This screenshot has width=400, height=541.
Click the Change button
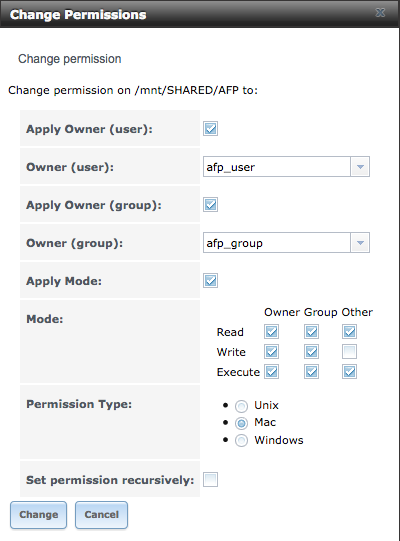coord(38,515)
